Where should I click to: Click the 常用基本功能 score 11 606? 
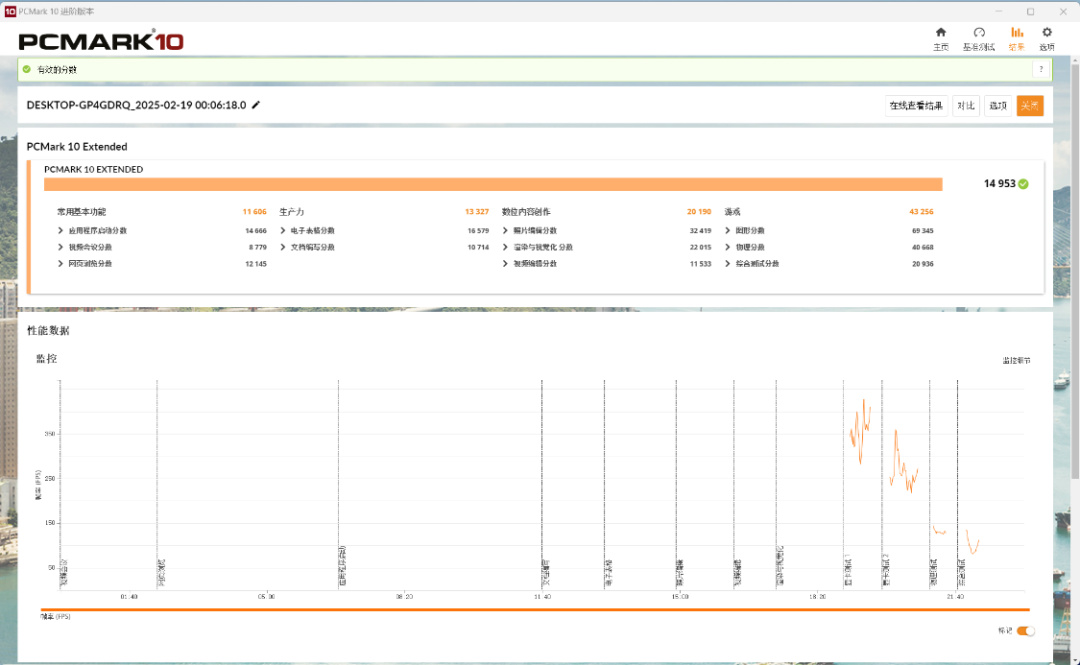[x=254, y=212]
